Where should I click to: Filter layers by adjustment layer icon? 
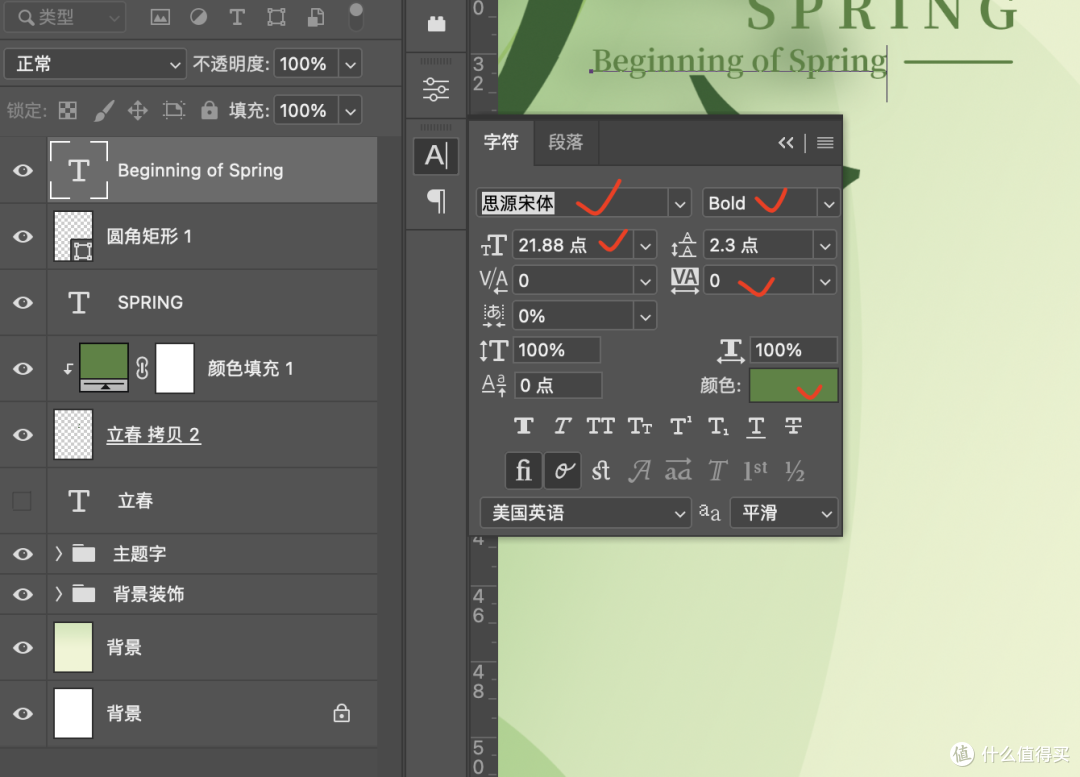tap(198, 17)
